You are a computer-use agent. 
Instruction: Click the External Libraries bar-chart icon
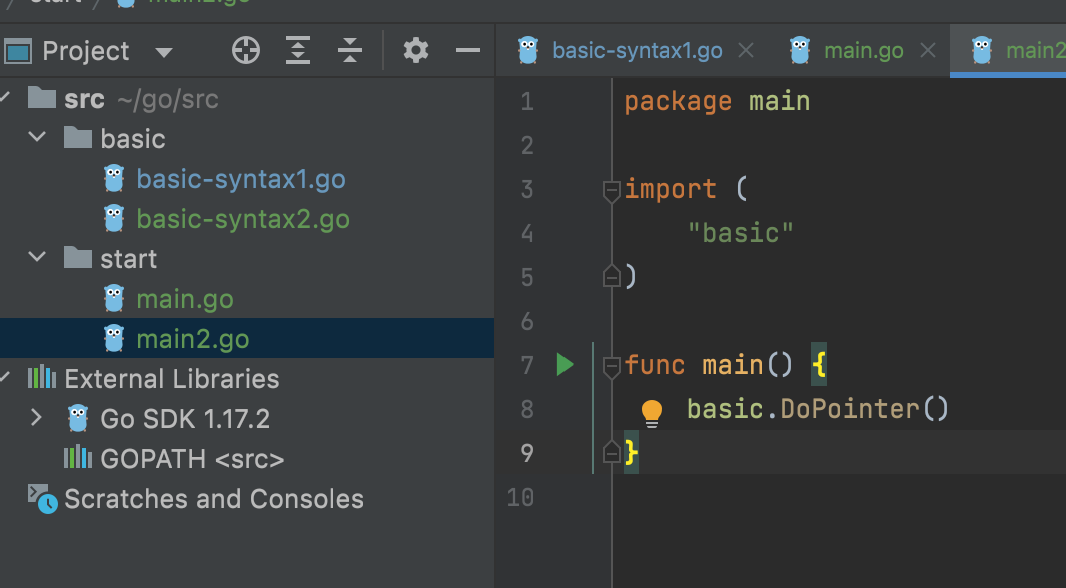pos(41,377)
